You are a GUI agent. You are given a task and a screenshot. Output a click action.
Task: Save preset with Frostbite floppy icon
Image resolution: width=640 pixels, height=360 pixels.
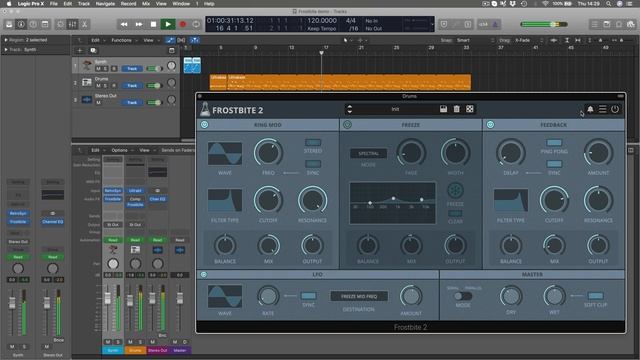443,109
